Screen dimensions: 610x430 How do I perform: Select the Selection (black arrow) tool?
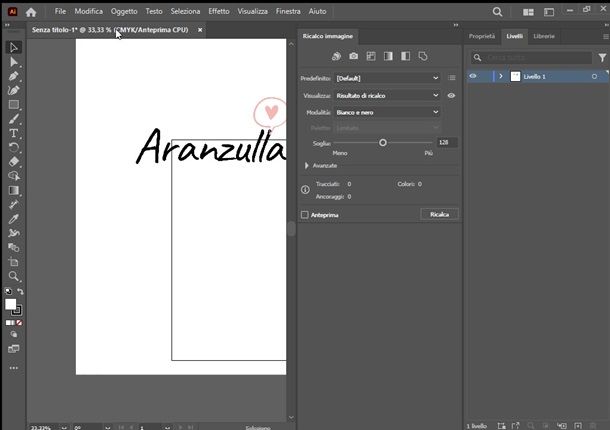14,47
